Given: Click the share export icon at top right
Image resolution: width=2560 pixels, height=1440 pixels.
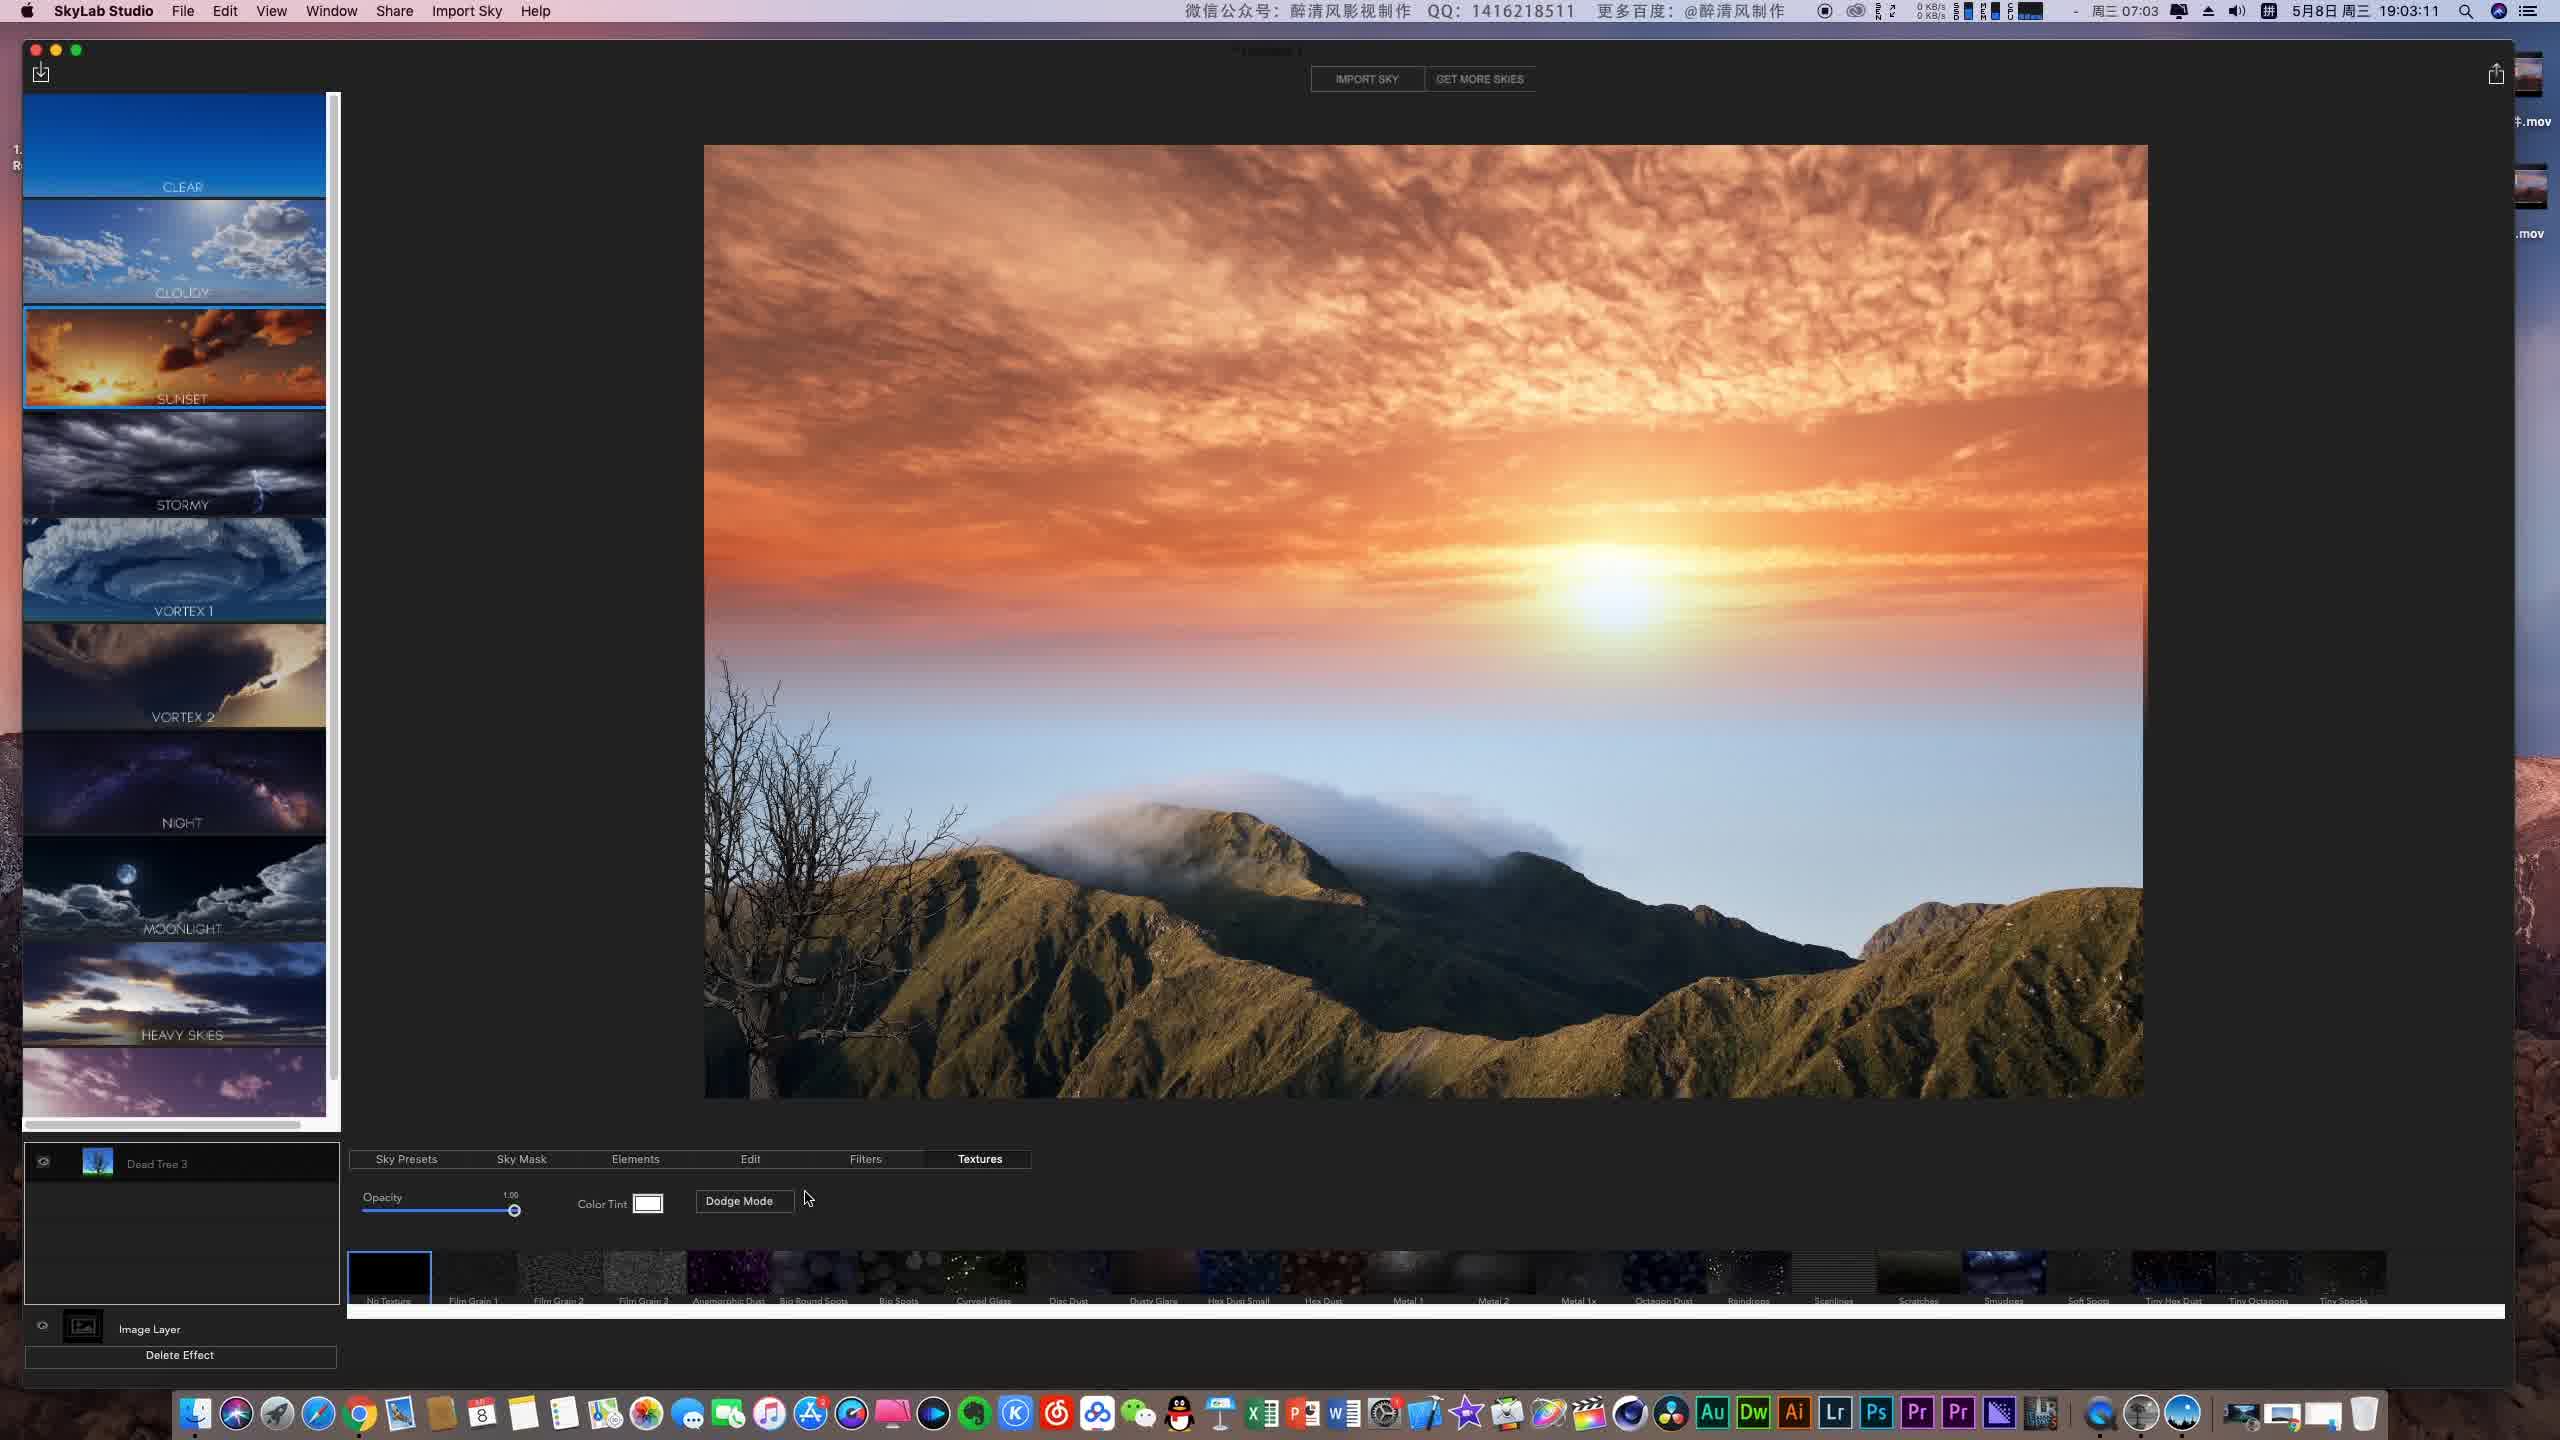Looking at the screenshot, I should (x=2496, y=74).
